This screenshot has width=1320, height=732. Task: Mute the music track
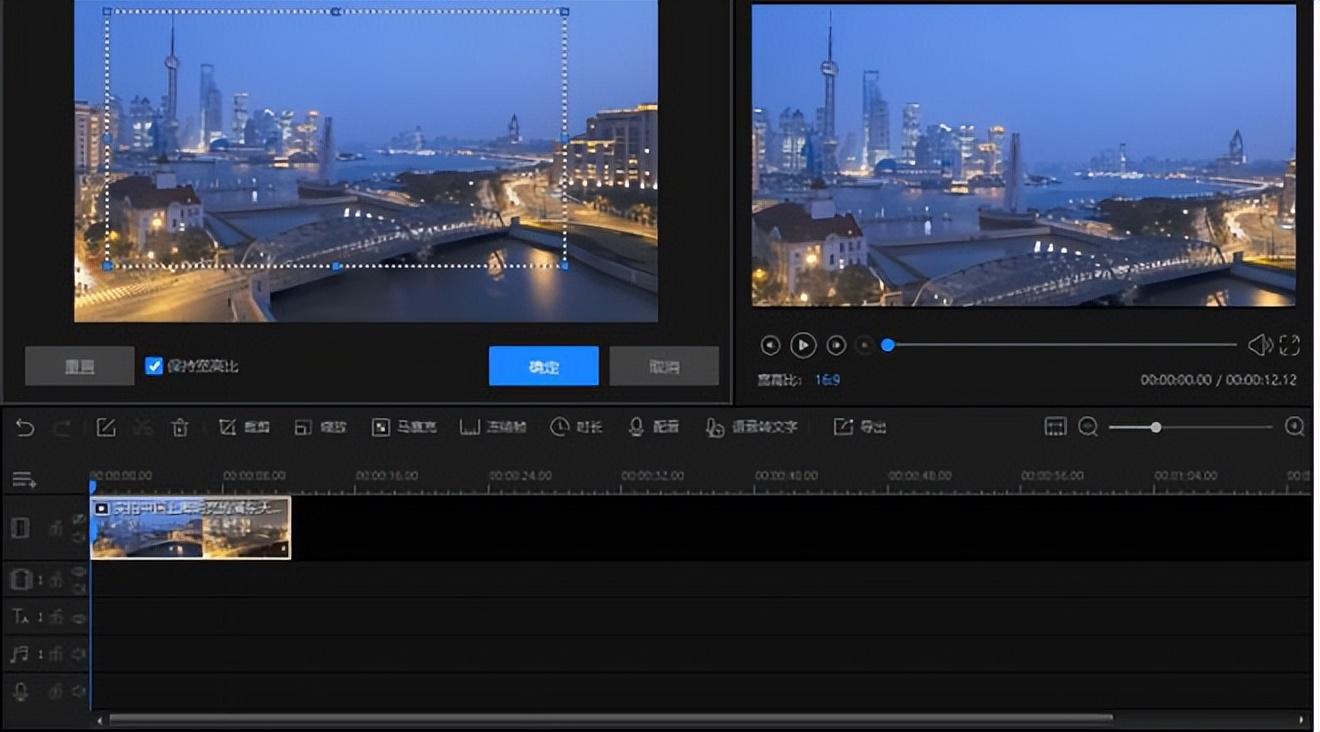point(78,654)
